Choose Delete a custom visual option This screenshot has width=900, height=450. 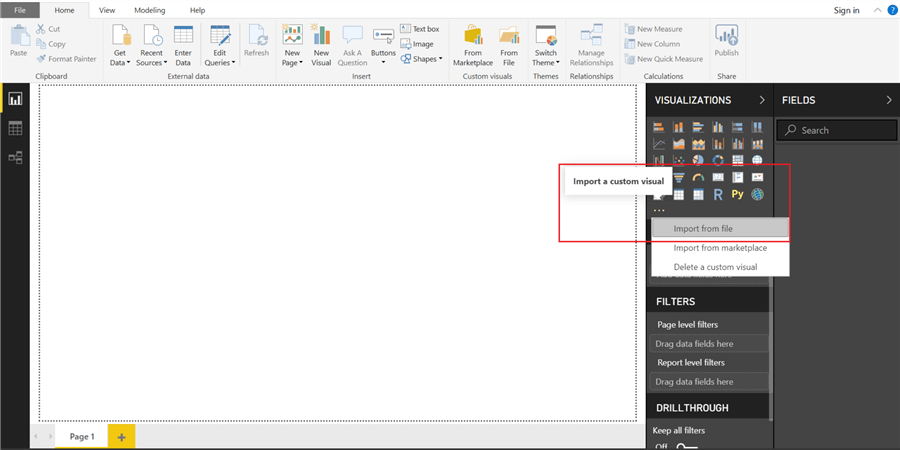[x=720, y=267]
